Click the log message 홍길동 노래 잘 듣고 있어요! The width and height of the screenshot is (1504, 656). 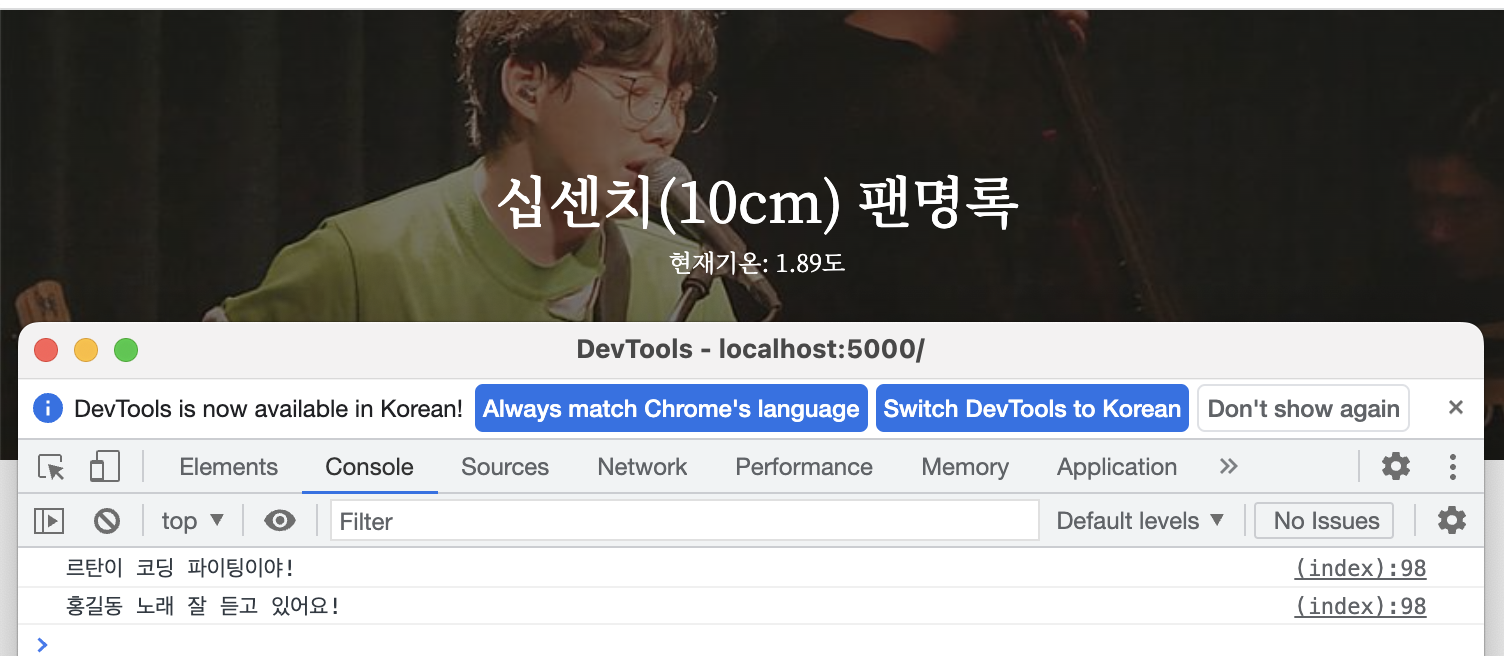pos(203,606)
